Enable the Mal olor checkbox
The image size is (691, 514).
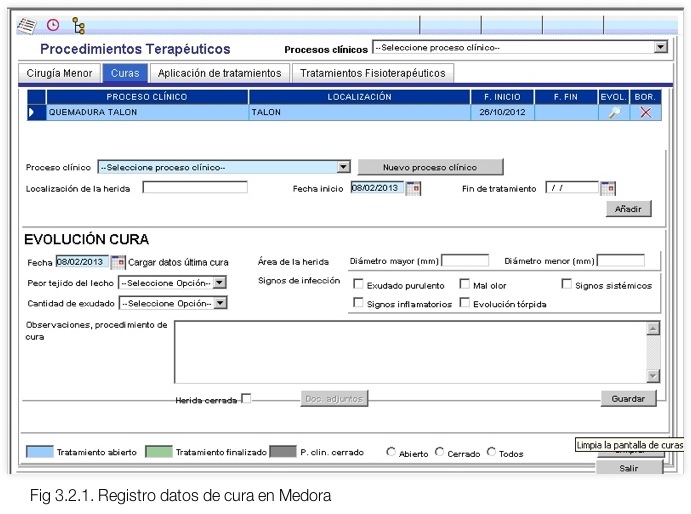(x=465, y=285)
